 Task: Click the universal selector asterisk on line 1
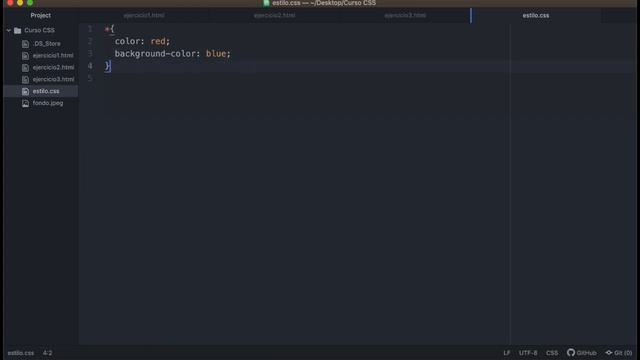pyautogui.click(x=107, y=29)
